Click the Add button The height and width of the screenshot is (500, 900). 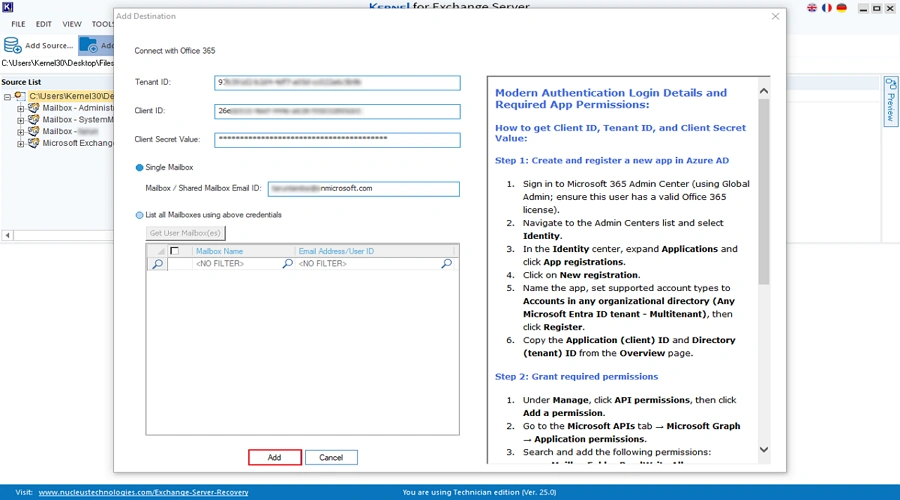point(274,457)
